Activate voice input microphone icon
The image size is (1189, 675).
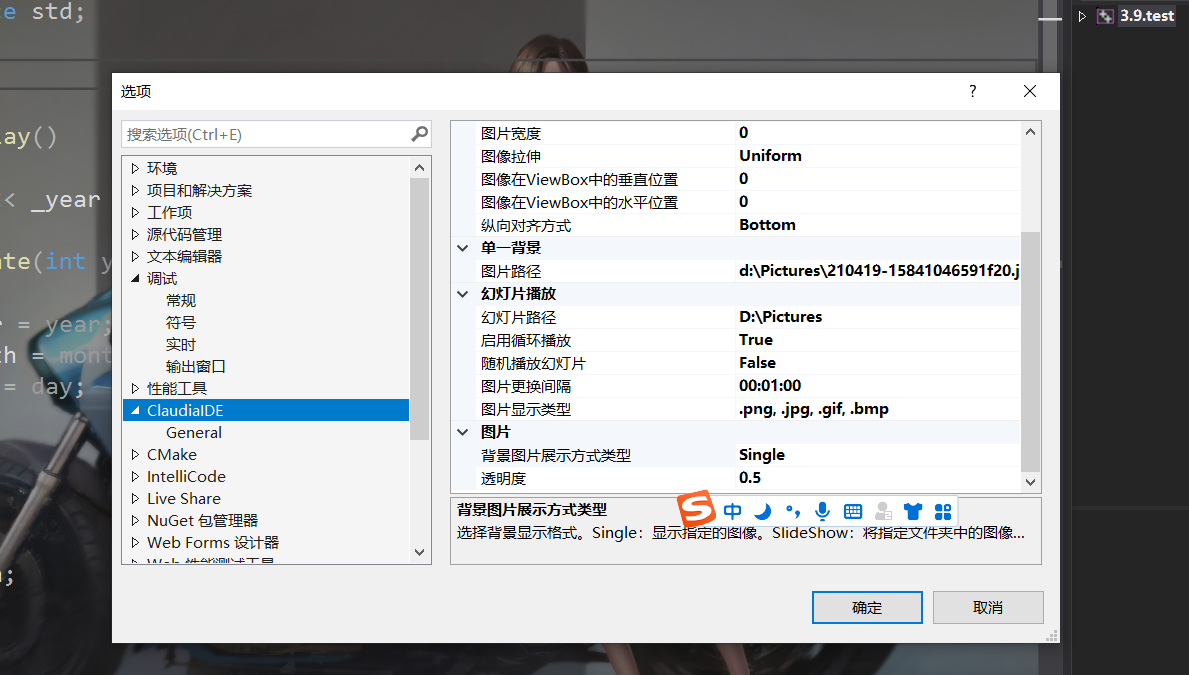[822, 511]
